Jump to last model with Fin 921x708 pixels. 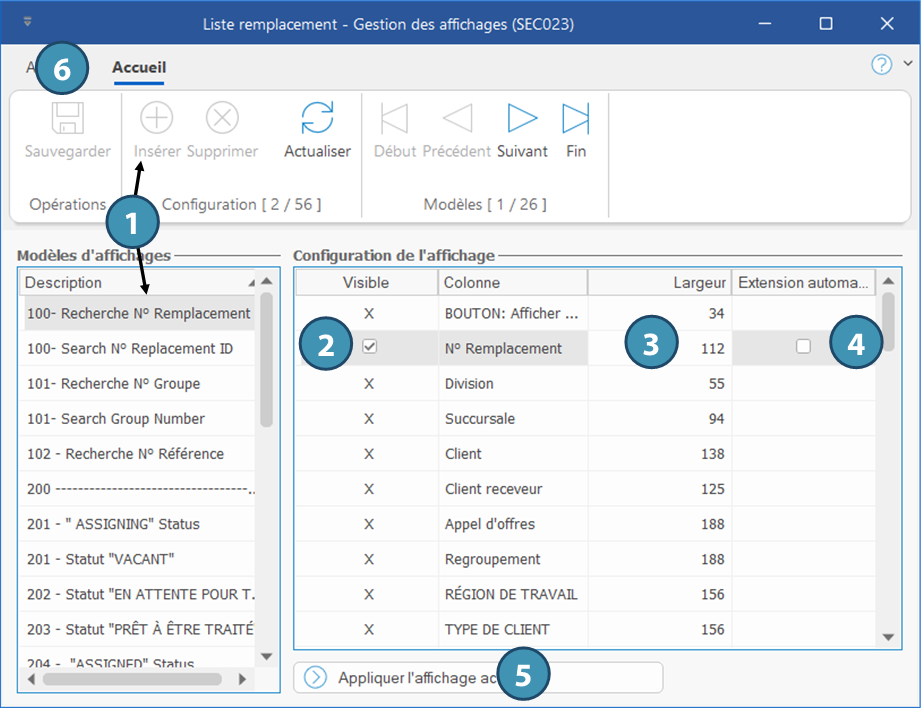[576, 119]
